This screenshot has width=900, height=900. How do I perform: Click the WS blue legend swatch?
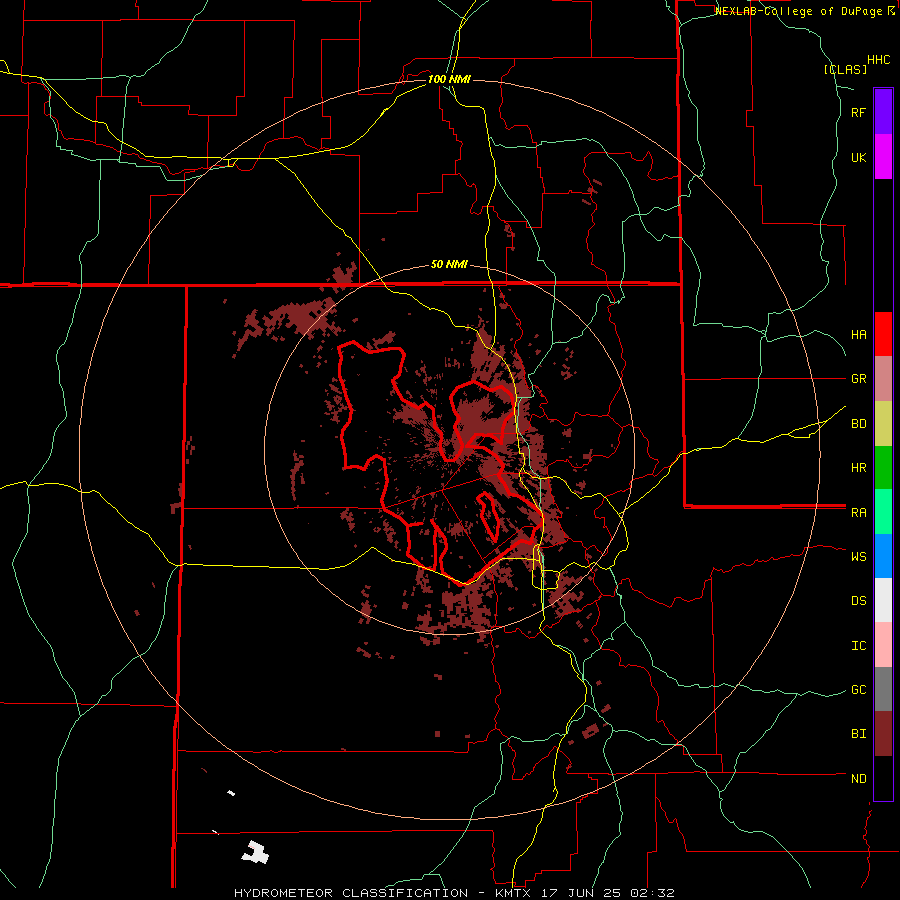[x=883, y=556]
